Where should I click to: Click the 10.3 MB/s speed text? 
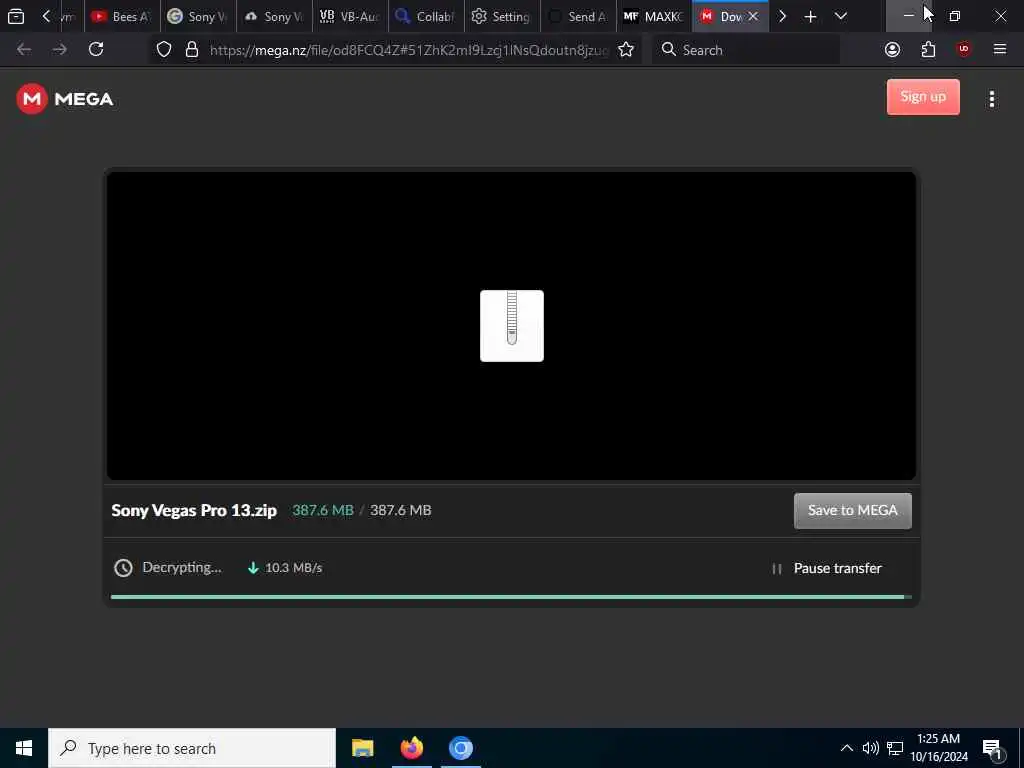click(x=293, y=568)
